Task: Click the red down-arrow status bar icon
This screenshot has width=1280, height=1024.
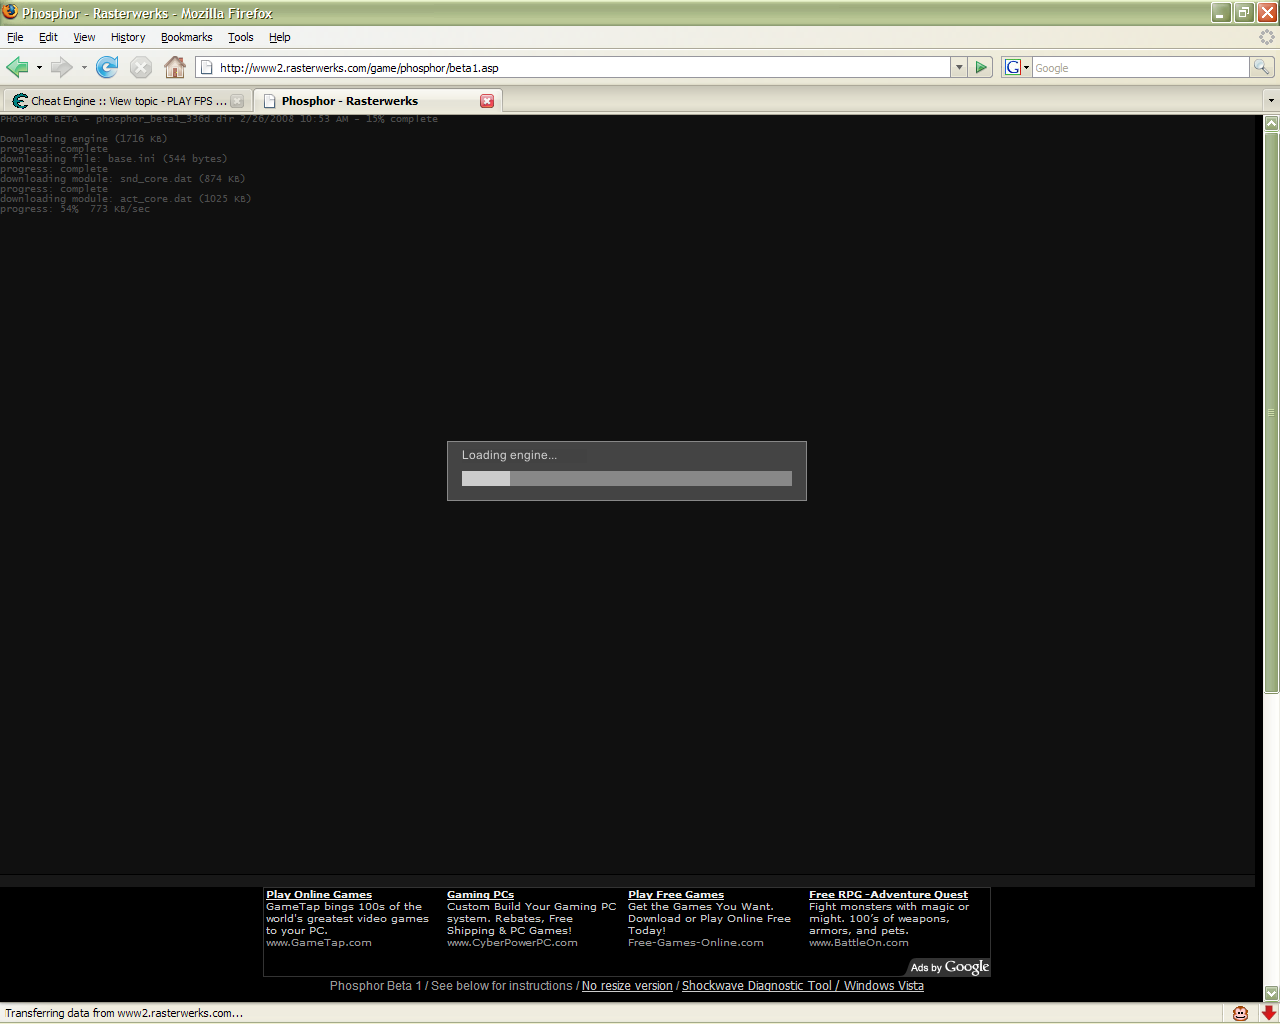Action: 1269,1013
